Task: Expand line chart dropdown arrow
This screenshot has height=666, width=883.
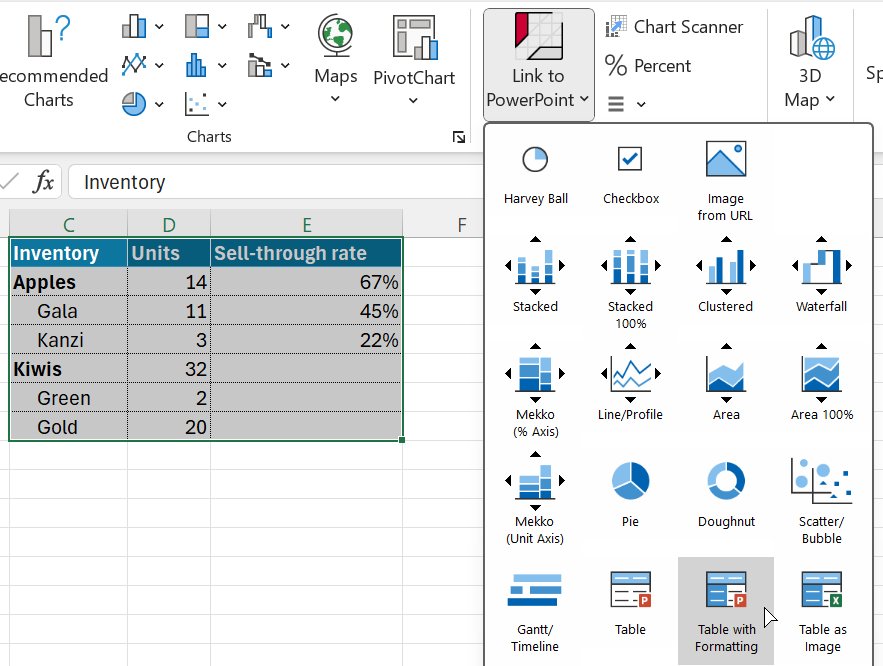Action: pyautogui.click(x=159, y=65)
